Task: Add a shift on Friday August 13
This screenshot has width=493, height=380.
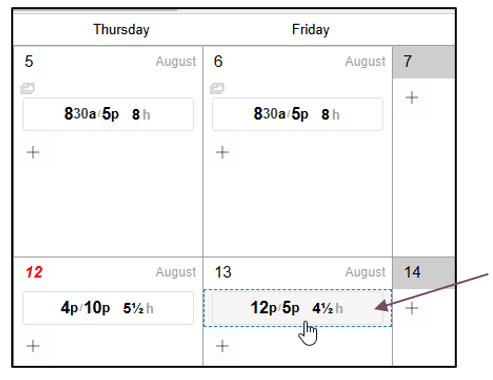Action: point(222,346)
